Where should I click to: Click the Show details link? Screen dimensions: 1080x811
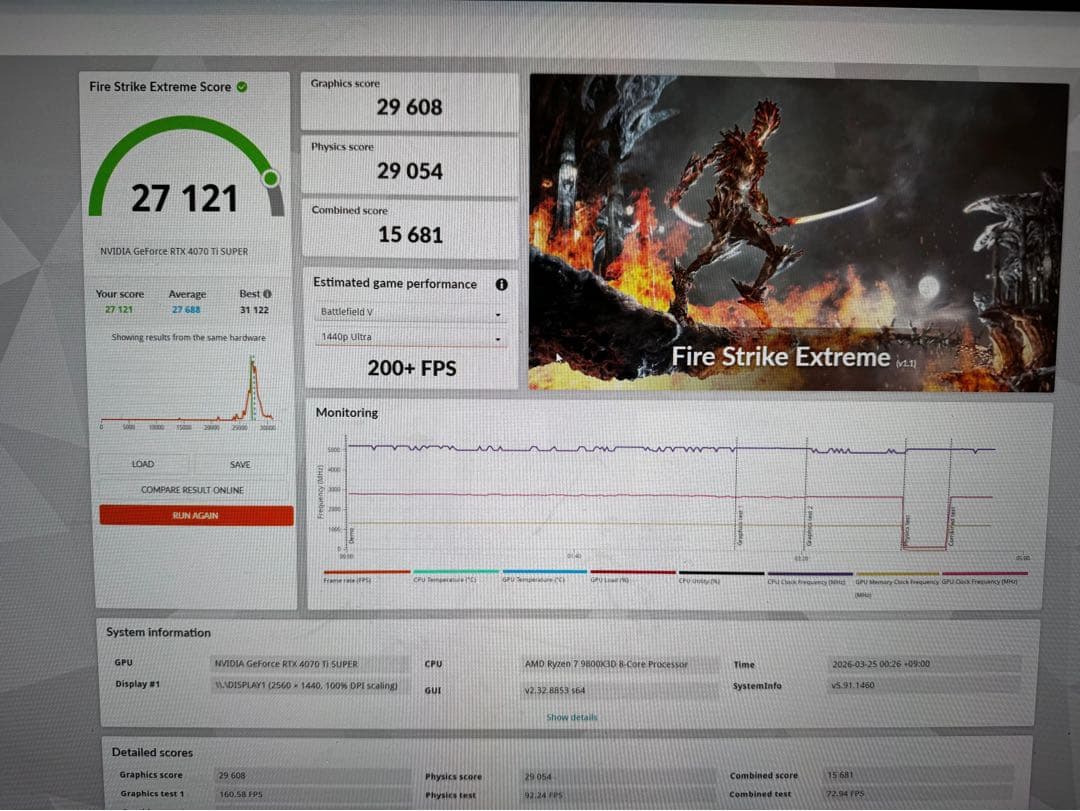572,717
